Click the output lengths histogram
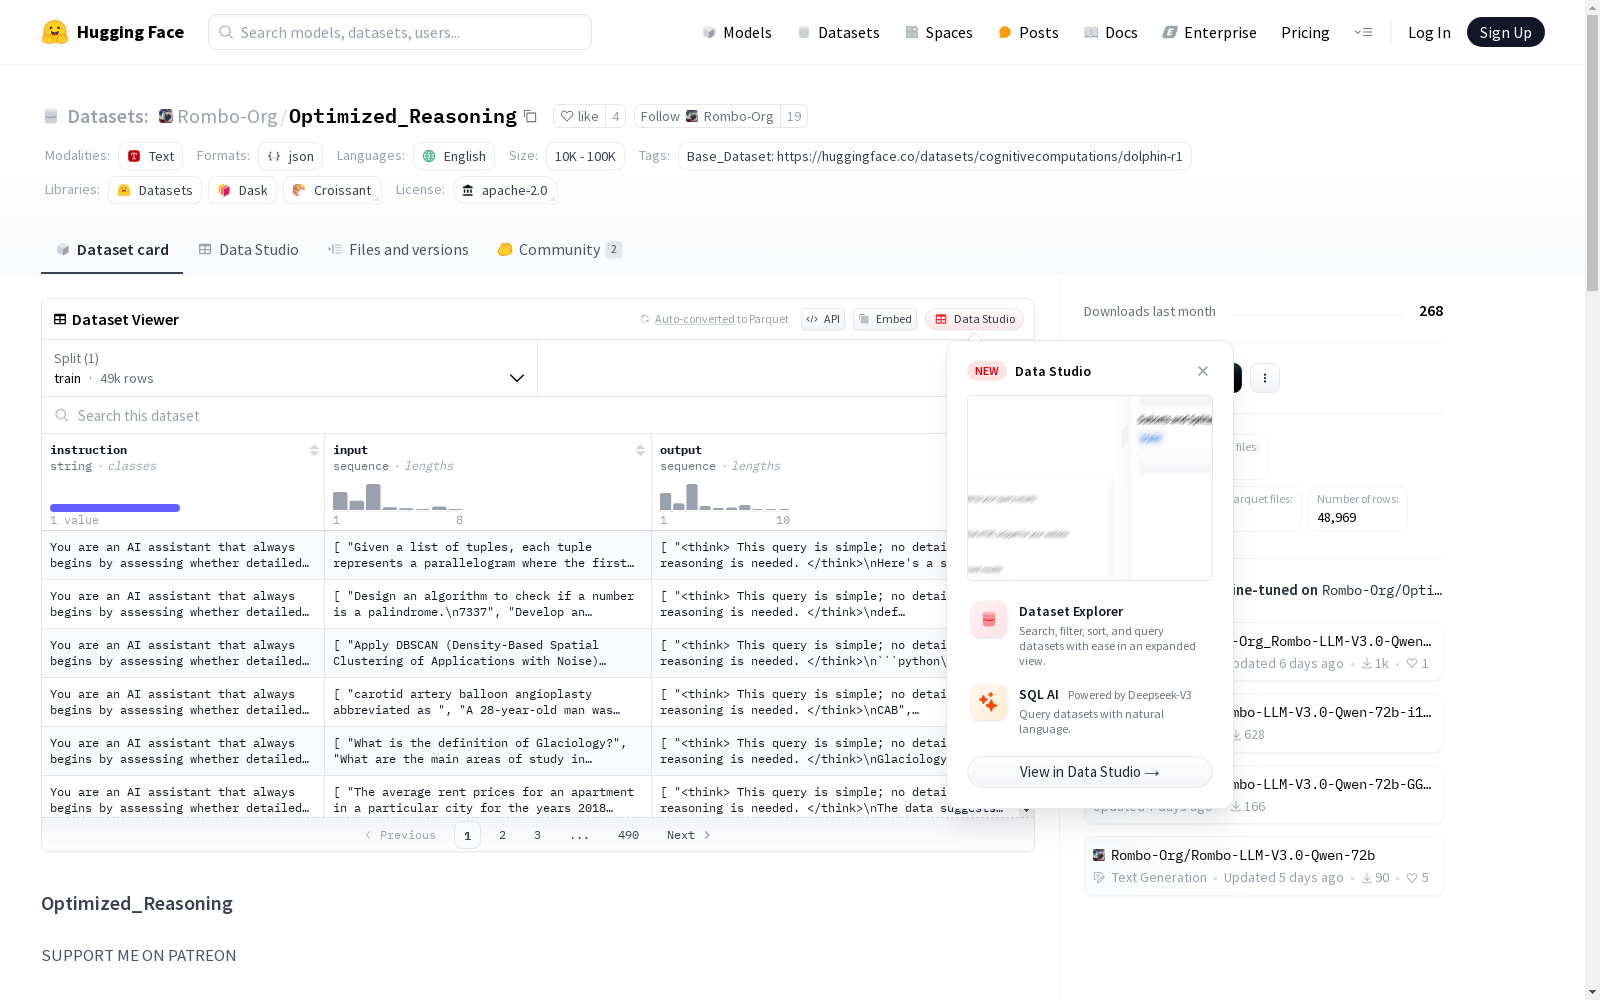 tap(725, 497)
